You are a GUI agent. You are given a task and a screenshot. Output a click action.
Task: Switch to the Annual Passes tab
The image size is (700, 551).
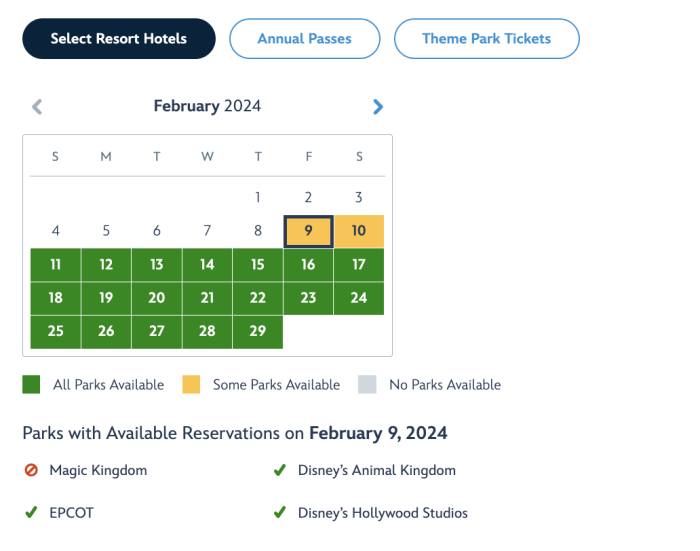[304, 39]
